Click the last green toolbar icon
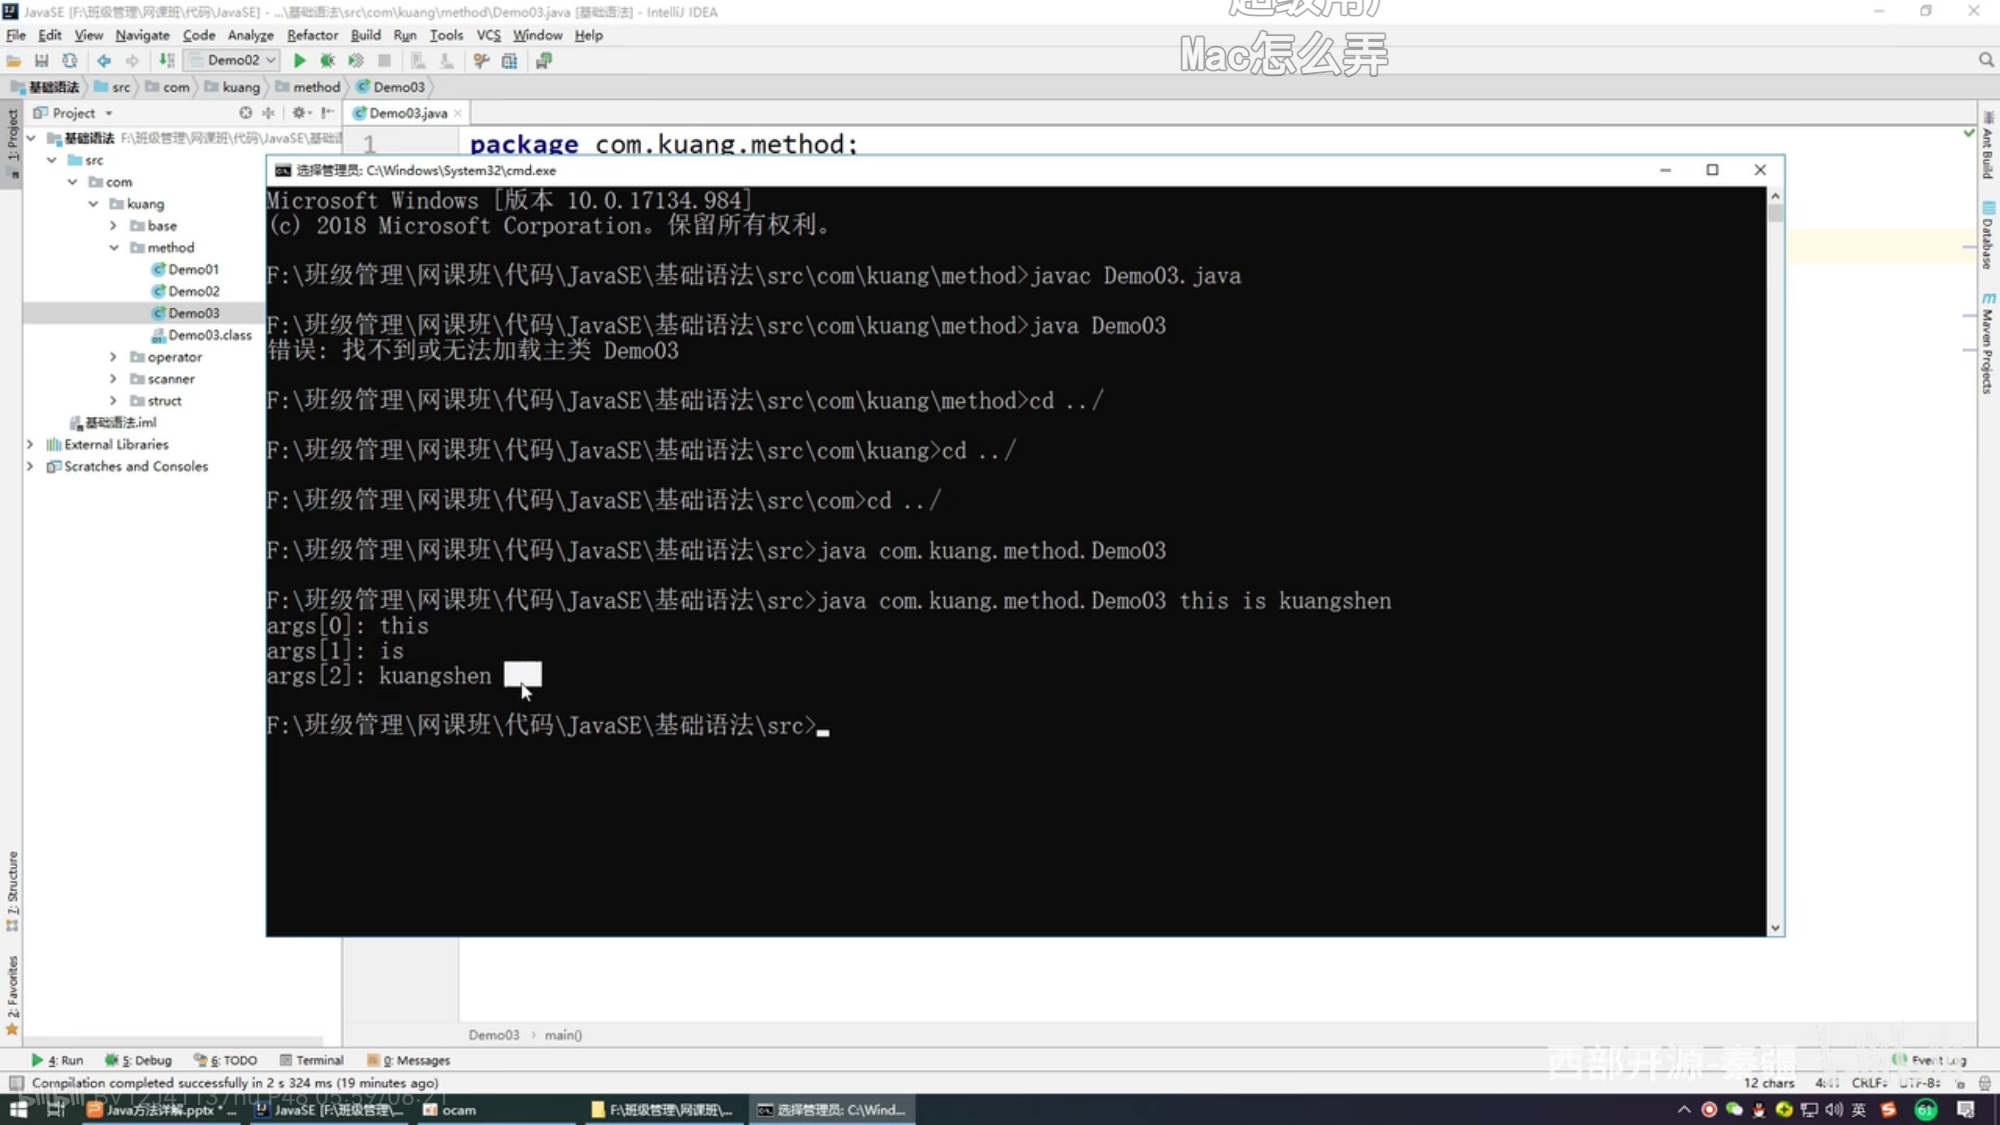The width and height of the screenshot is (2000, 1125). (x=544, y=61)
